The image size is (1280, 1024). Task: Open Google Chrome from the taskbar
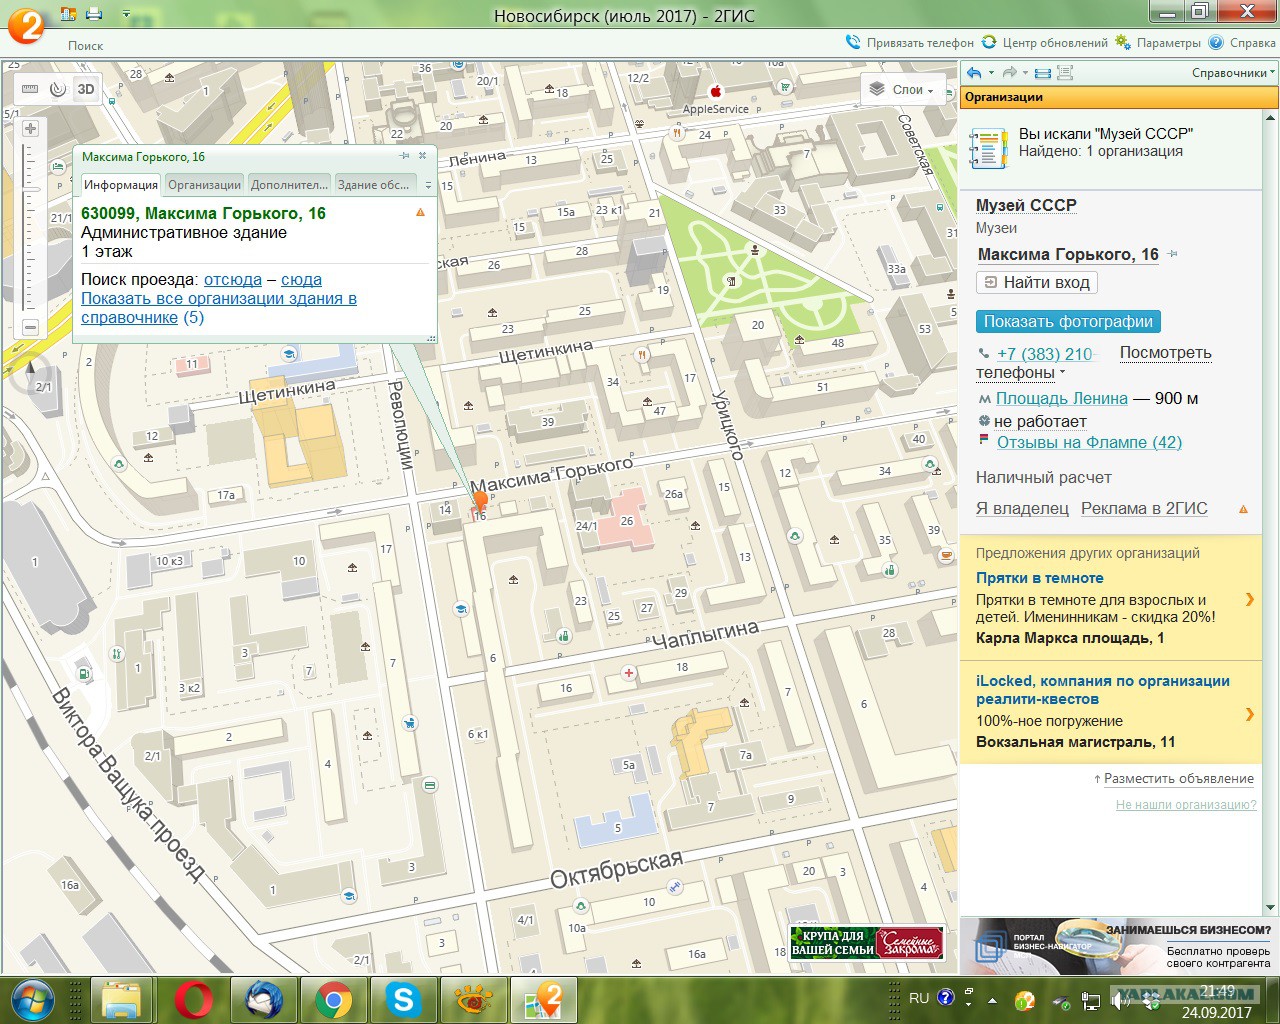(333, 999)
